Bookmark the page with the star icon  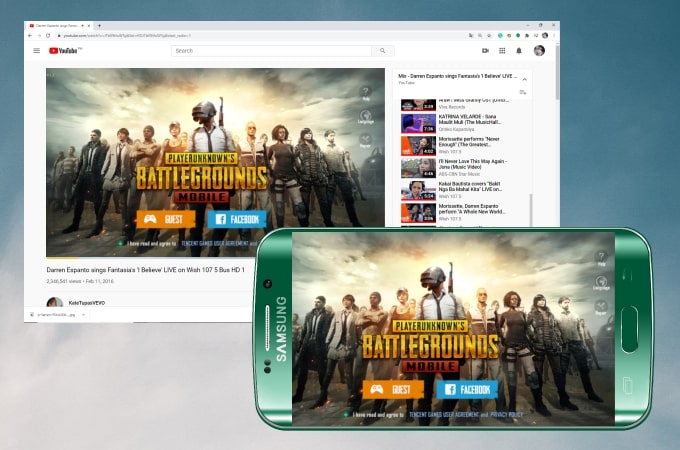[x=489, y=36]
